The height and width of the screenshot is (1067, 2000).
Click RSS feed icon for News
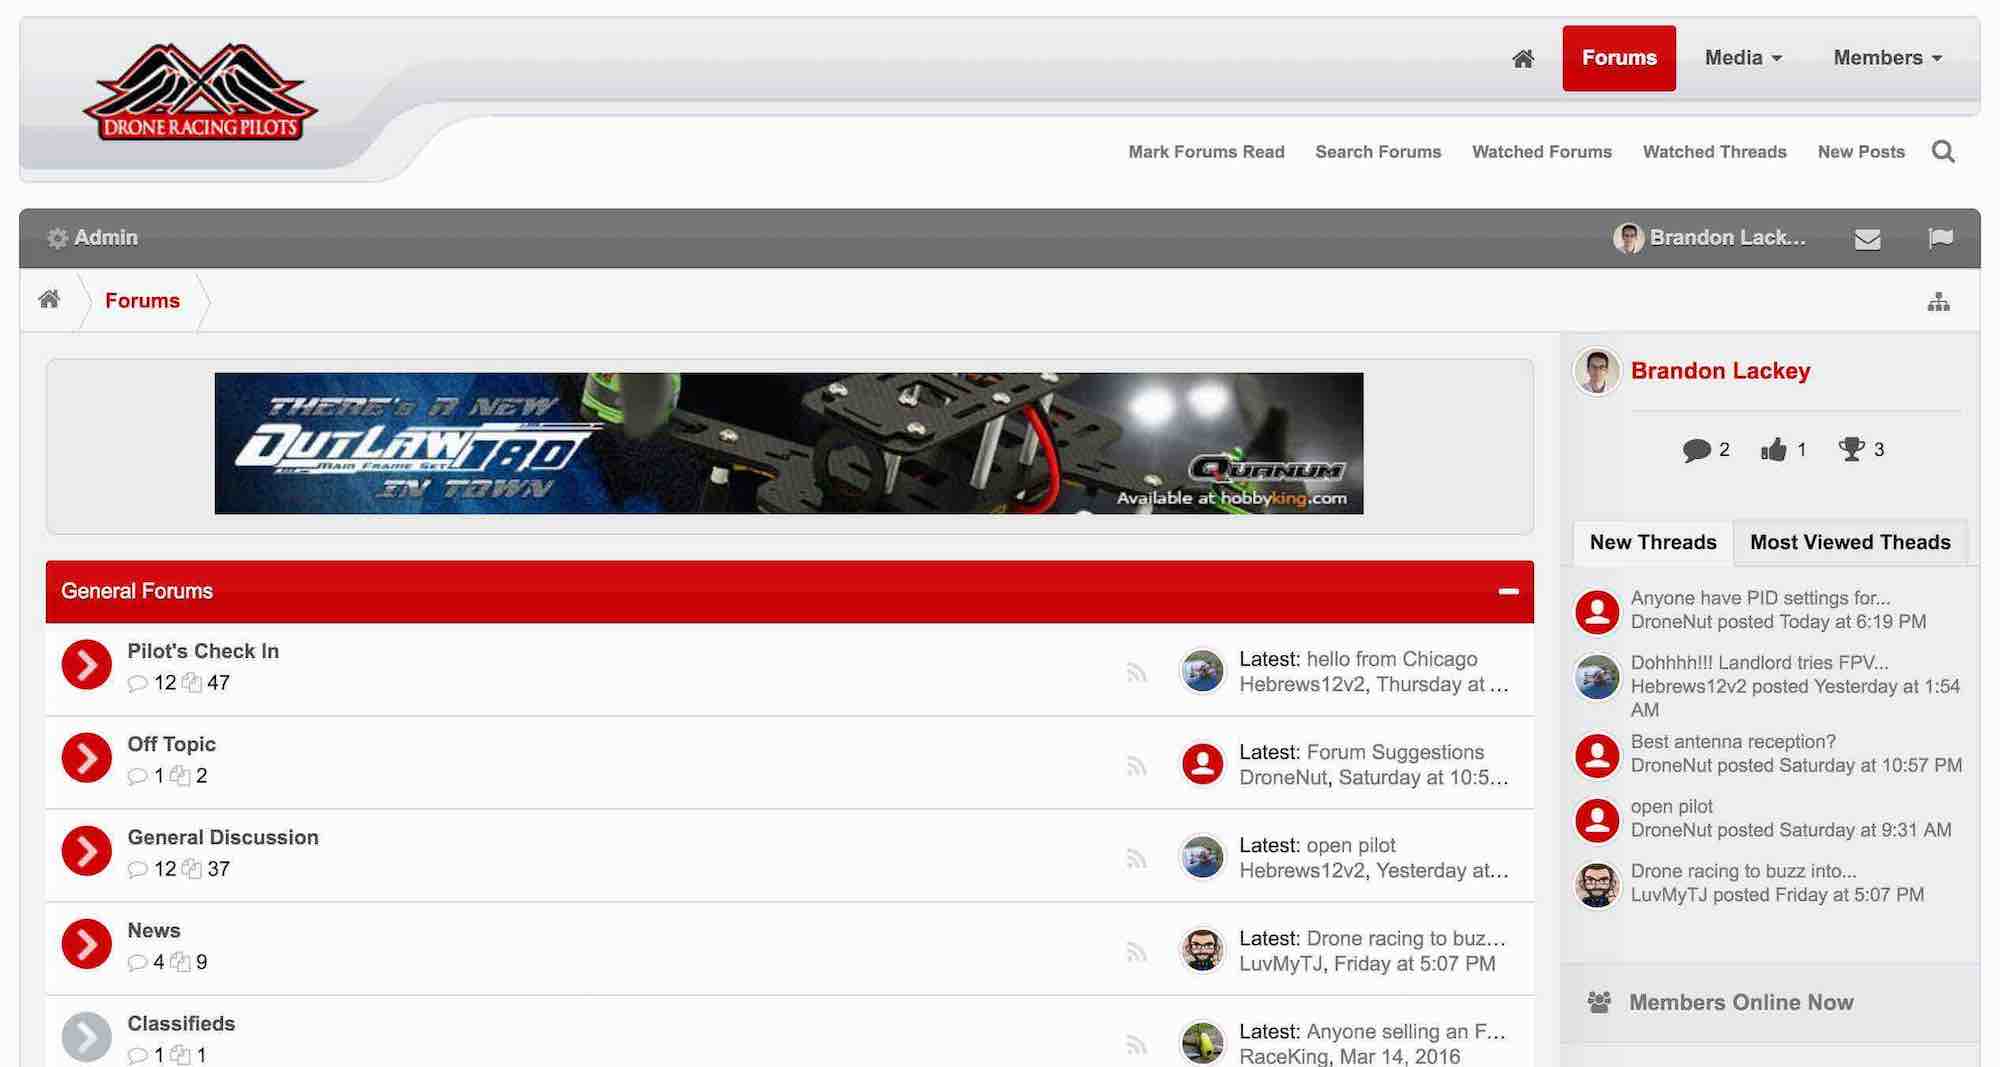(1136, 952)
